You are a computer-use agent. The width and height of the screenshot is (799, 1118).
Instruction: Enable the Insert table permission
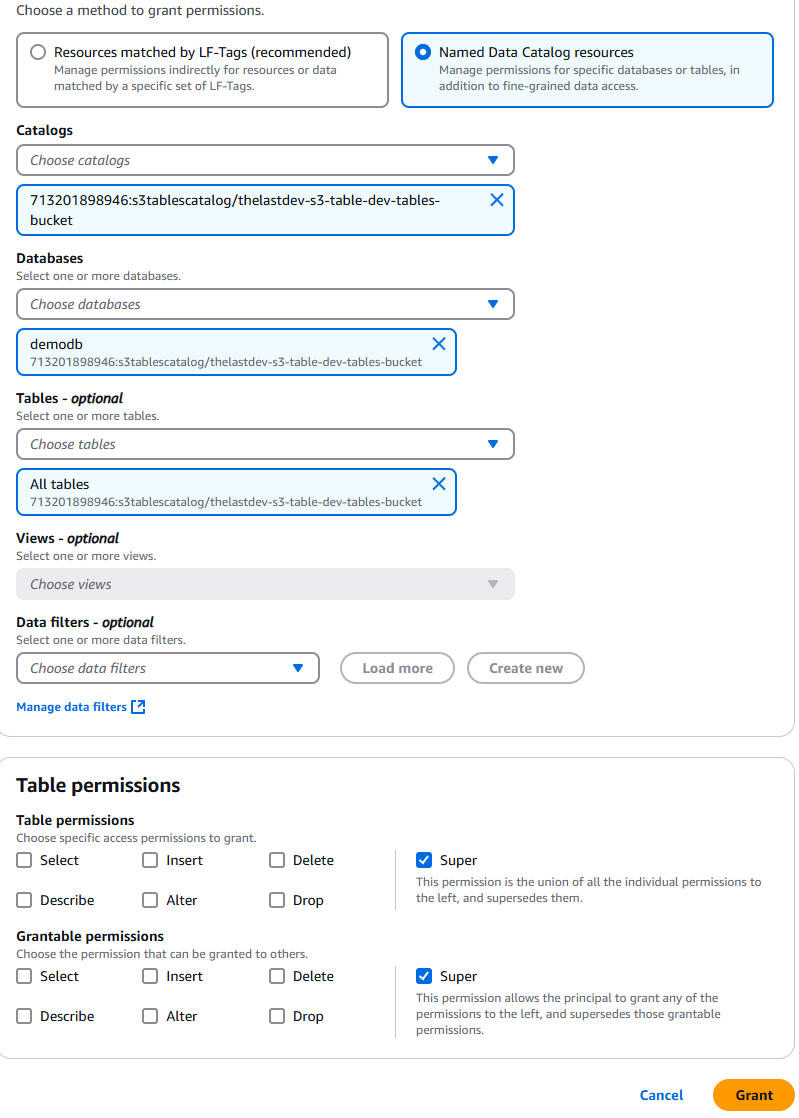150,860
